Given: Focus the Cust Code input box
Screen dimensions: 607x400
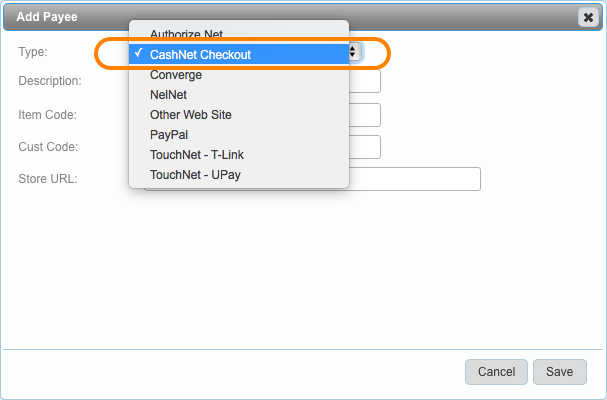Looking at the screenshot, I should tap(365, 147).
